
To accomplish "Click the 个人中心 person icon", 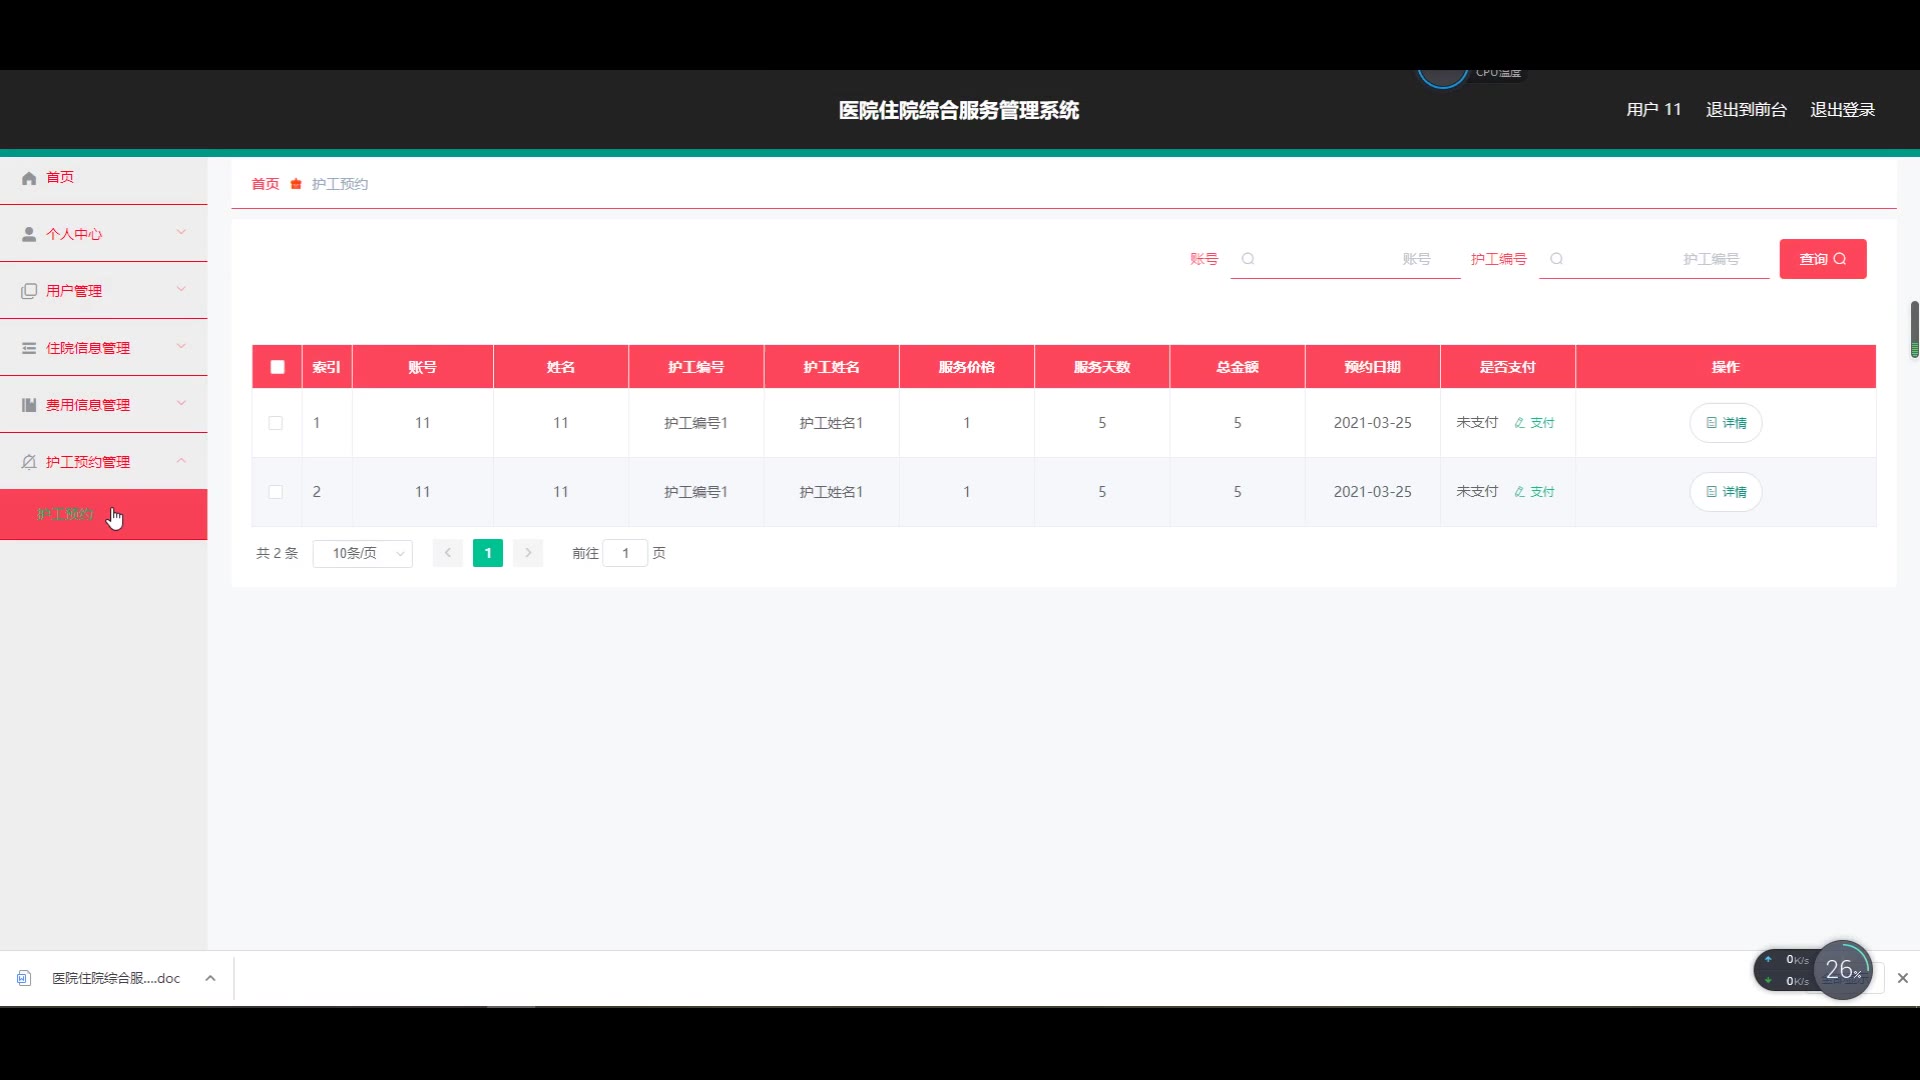I will (x=29, y=234).
